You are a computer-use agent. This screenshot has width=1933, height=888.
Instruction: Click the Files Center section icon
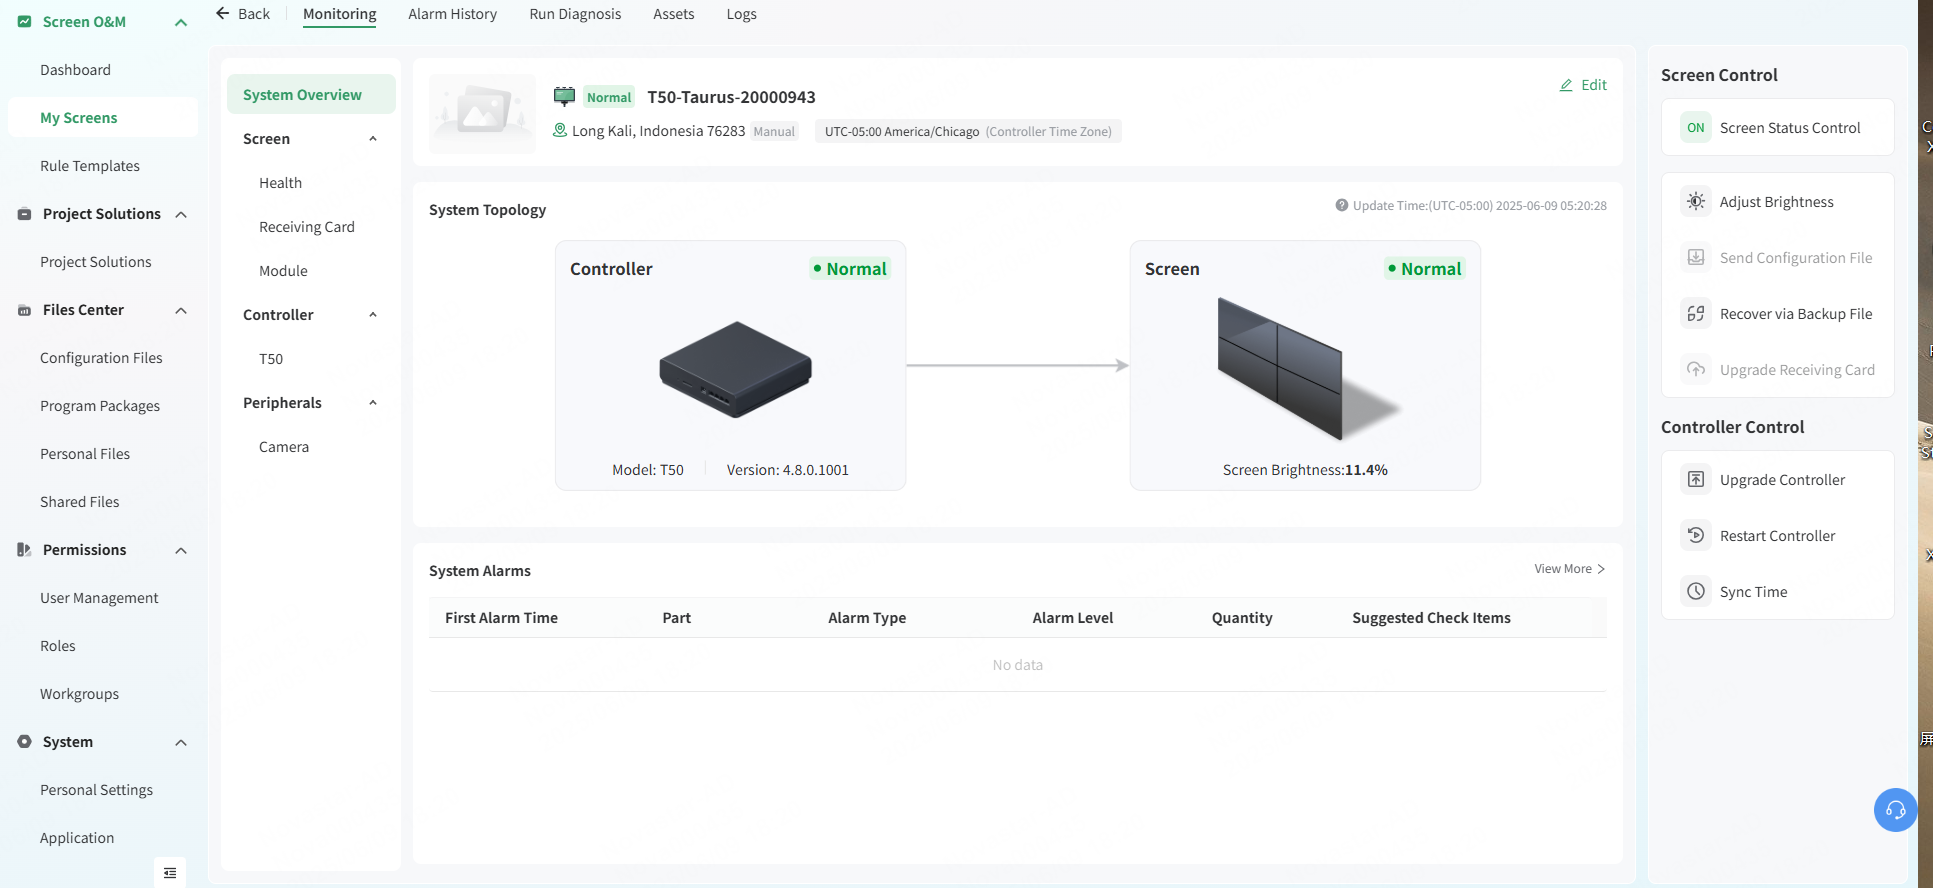25,310
